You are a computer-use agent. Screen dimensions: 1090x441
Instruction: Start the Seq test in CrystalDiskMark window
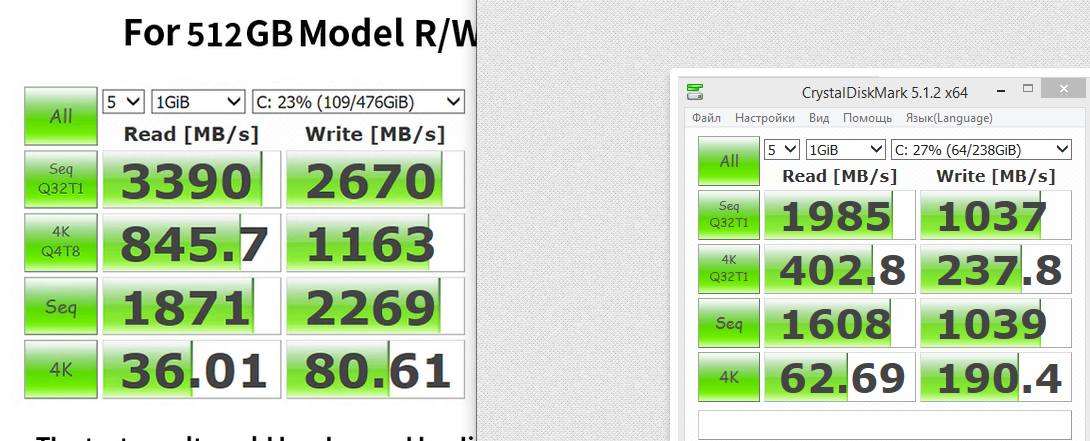729,322
